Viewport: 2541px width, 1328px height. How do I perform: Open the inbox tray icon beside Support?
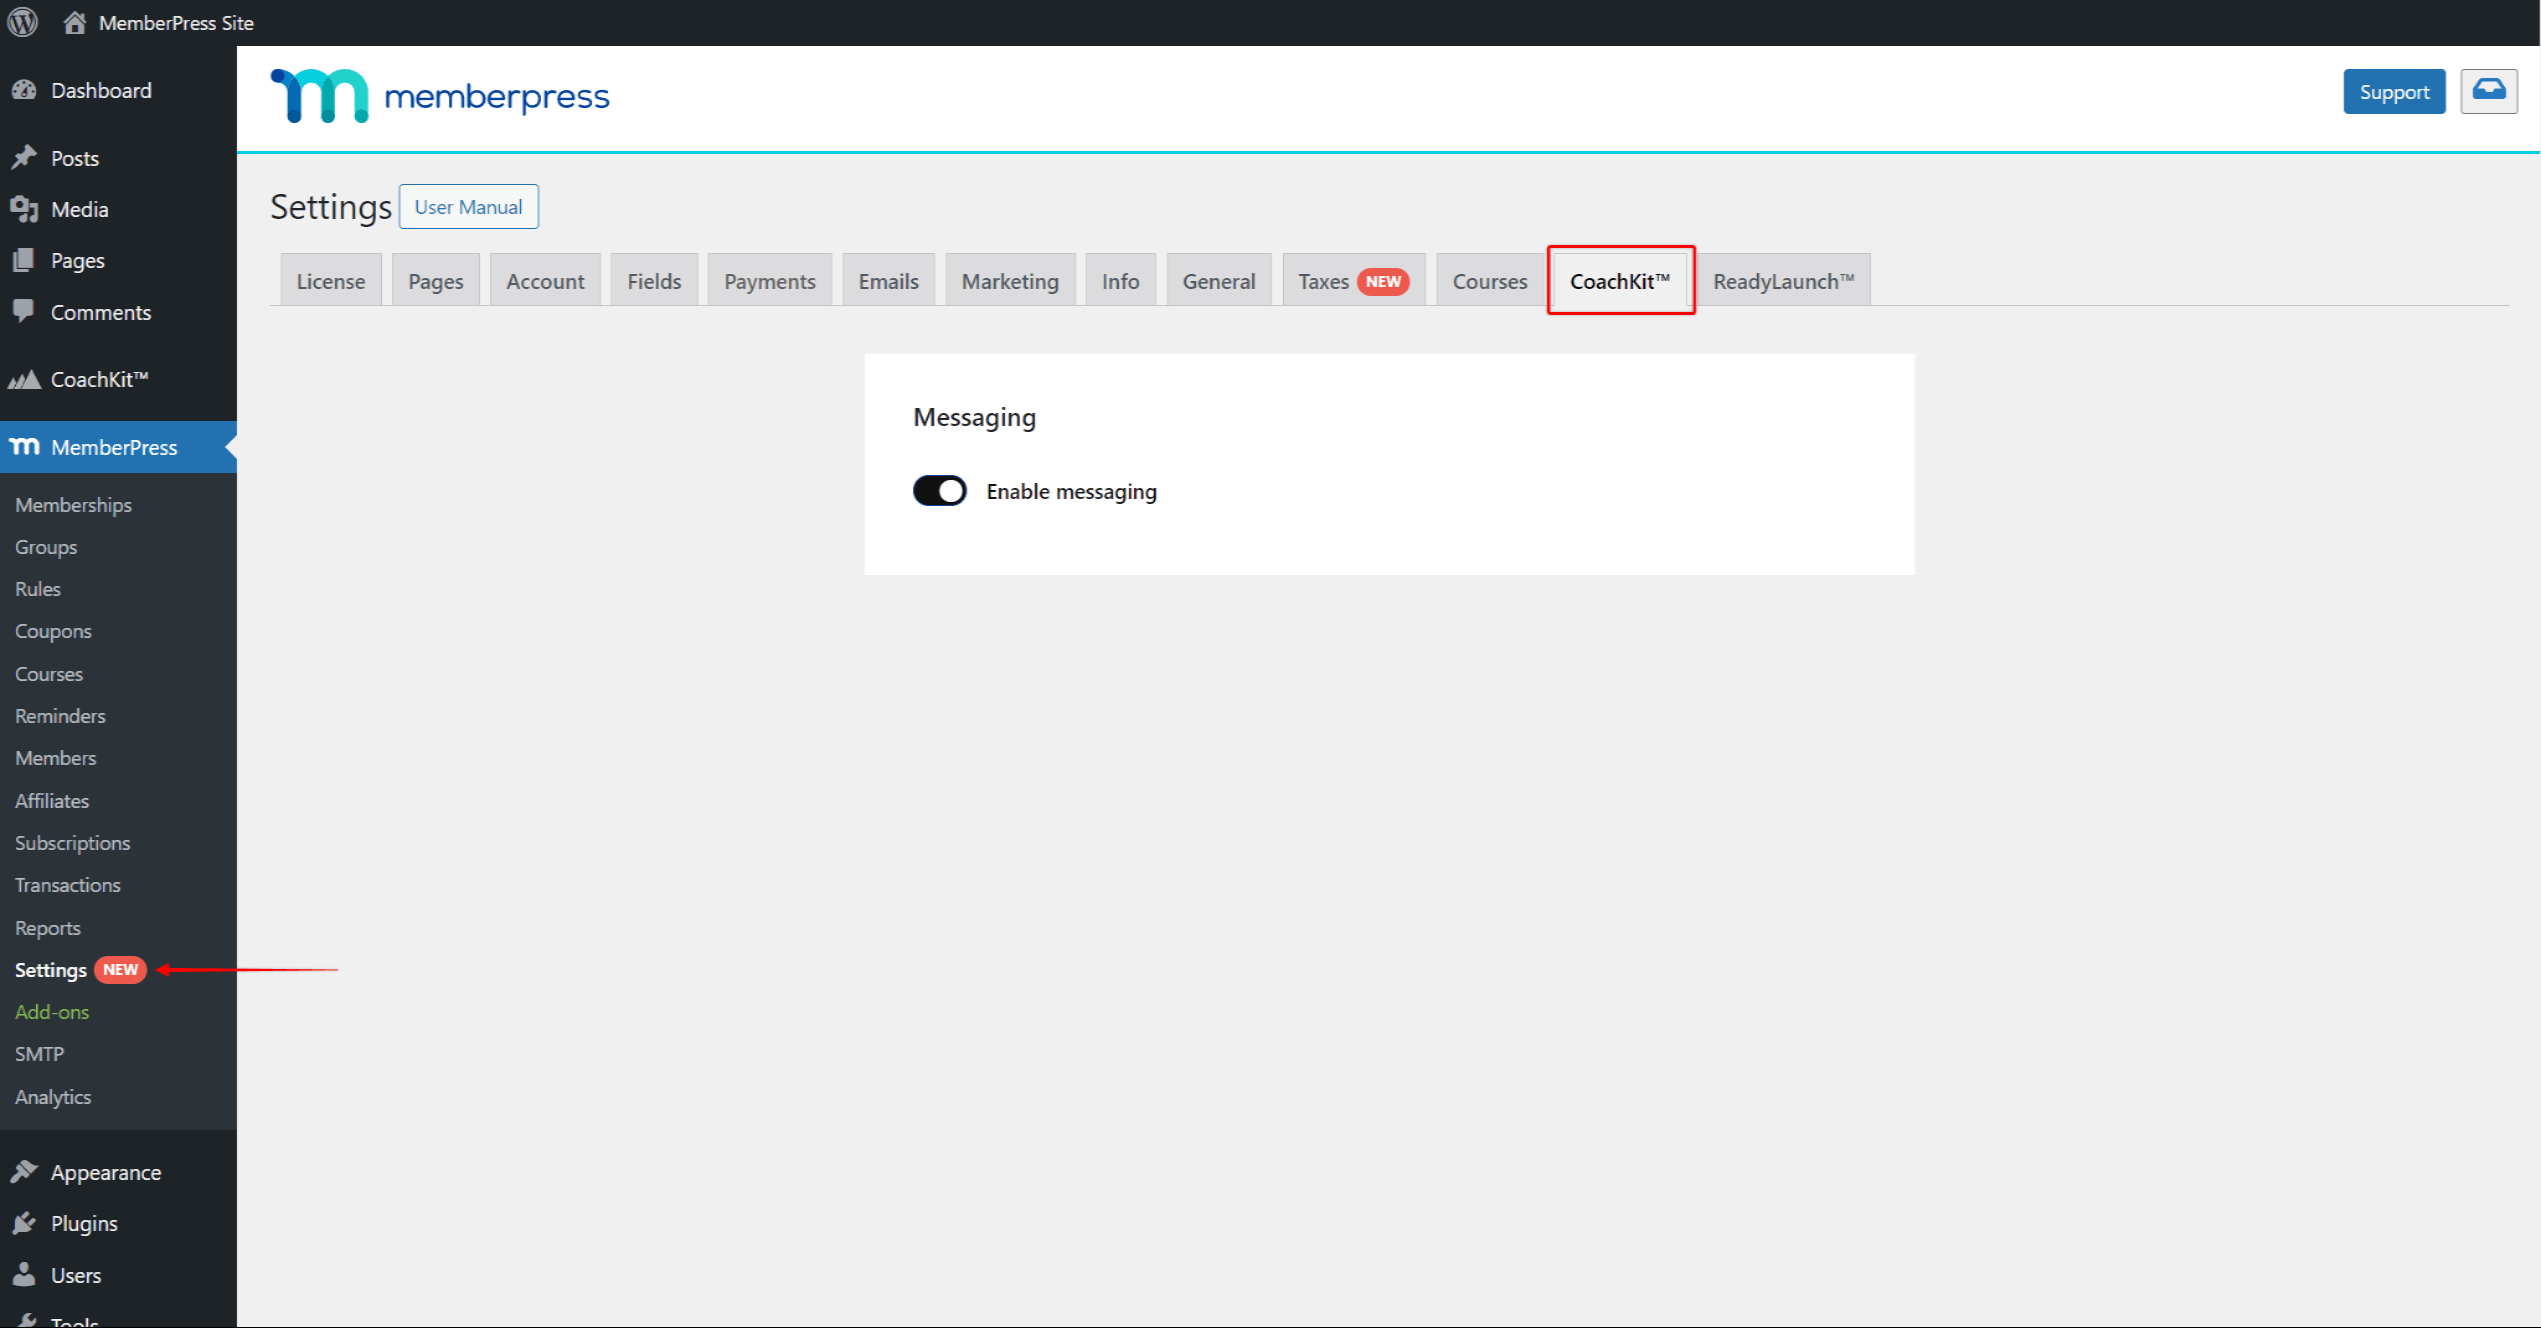(x=2488, y=91)
